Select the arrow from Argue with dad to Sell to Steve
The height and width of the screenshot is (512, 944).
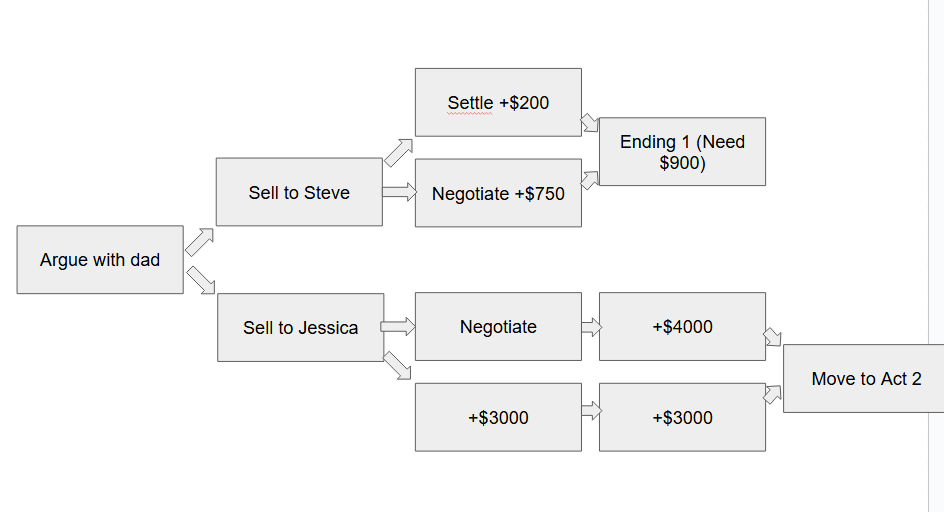click(x=199, y=242)
